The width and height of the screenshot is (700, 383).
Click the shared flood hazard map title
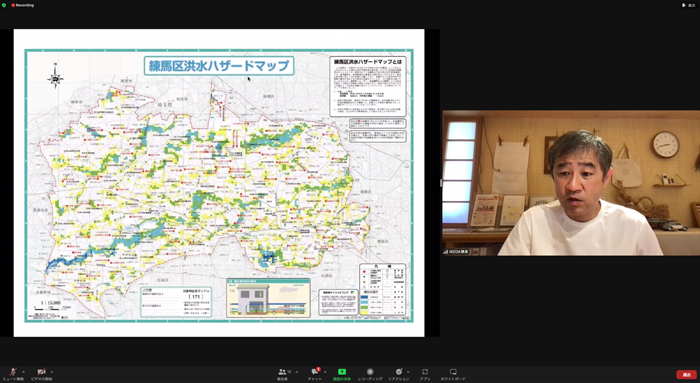(x=219, y=66)
